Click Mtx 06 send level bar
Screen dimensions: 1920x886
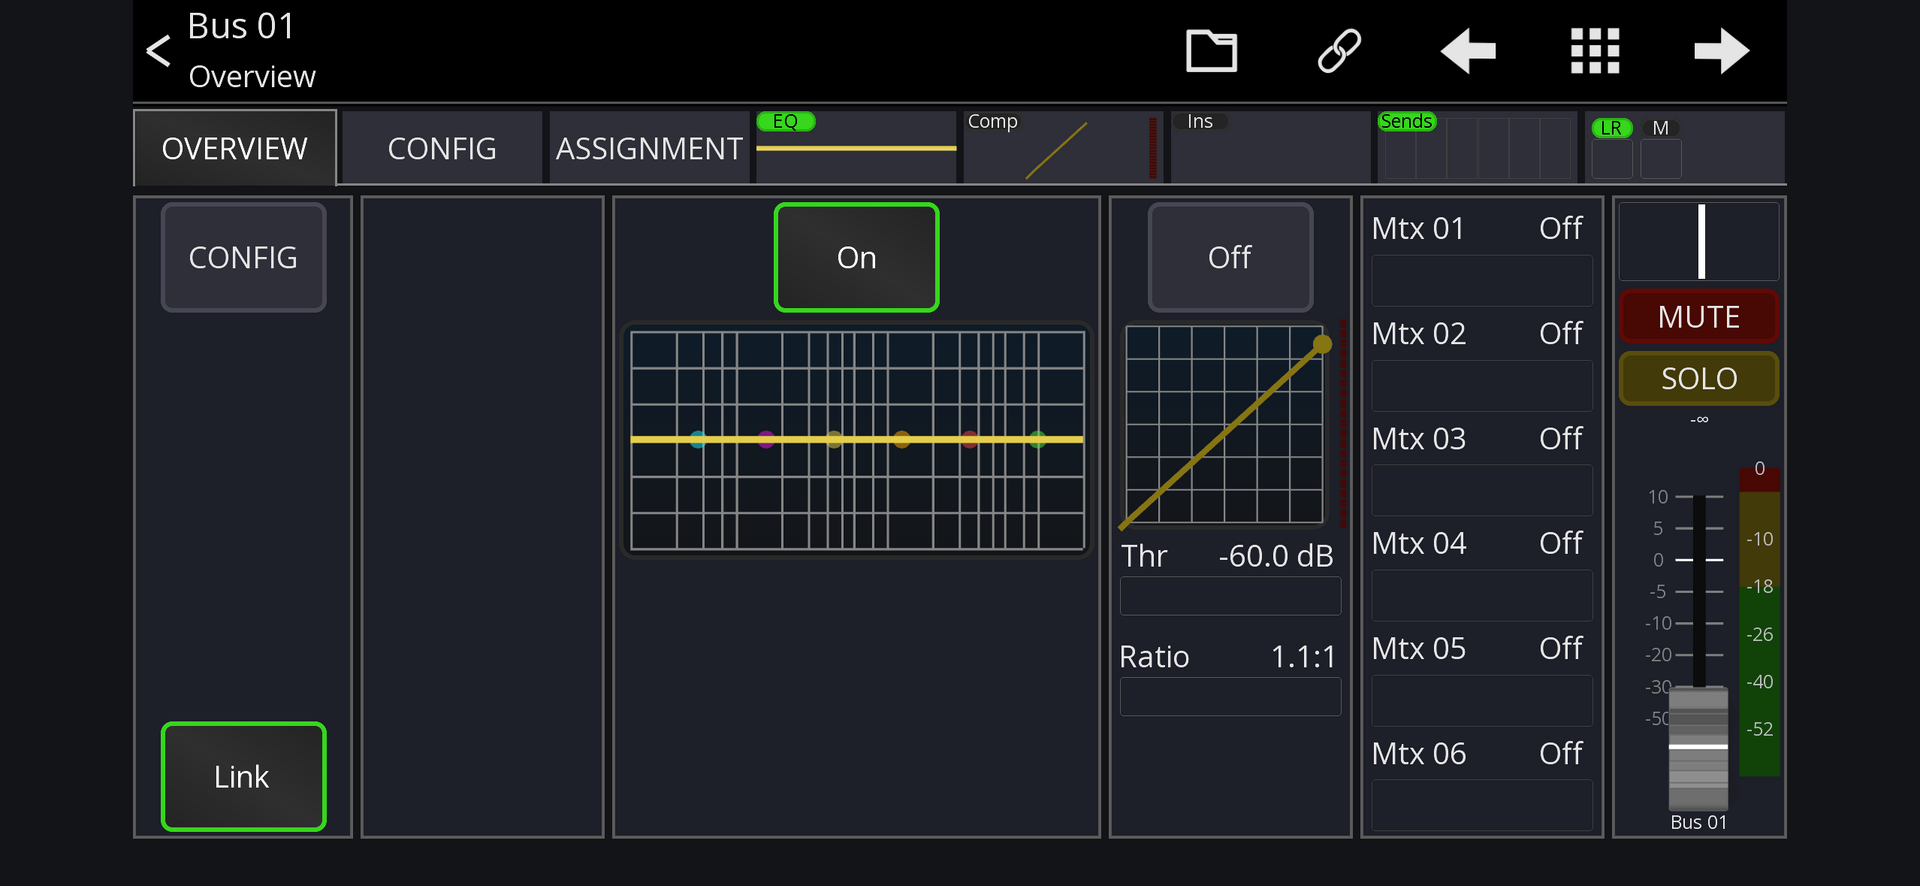coord(1482,806)
